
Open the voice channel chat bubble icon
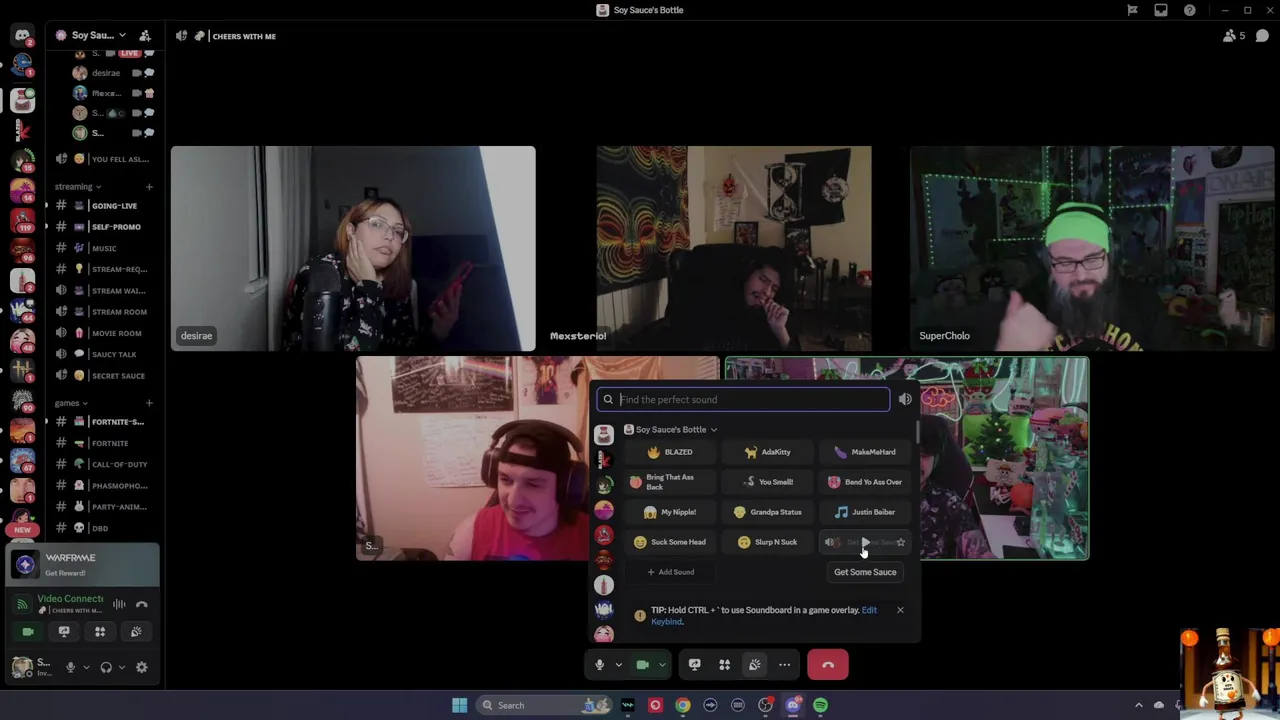pyautogui.click(x=1262, y=36)
